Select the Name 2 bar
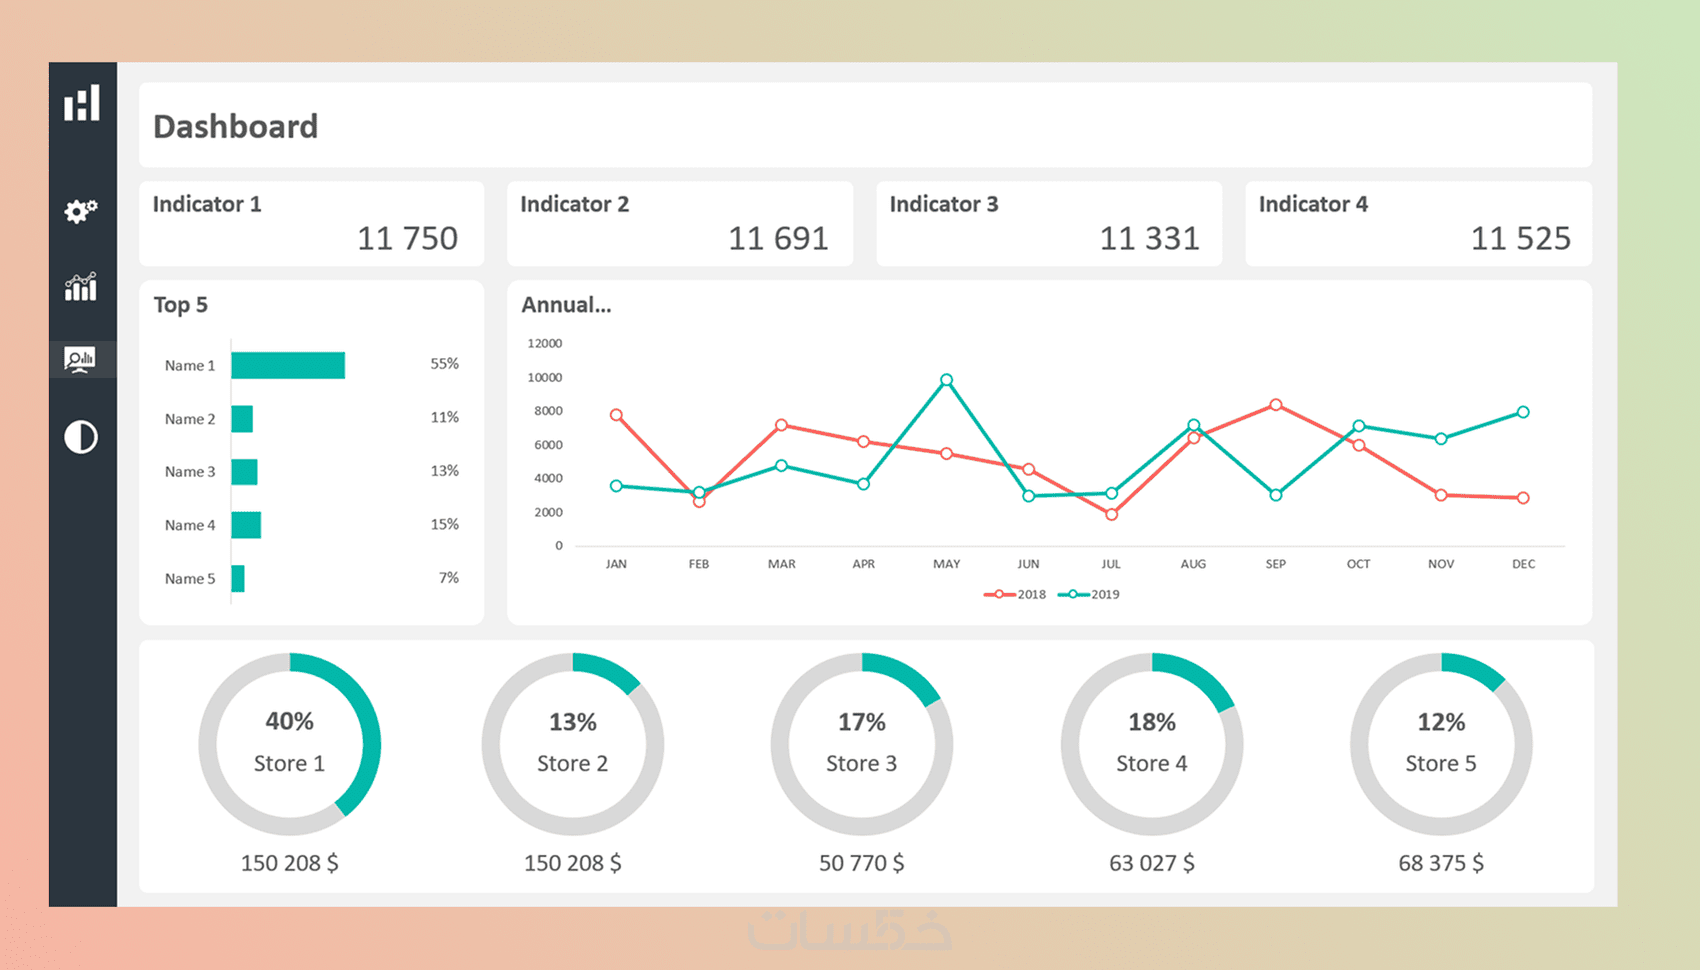 pos(242,419)
